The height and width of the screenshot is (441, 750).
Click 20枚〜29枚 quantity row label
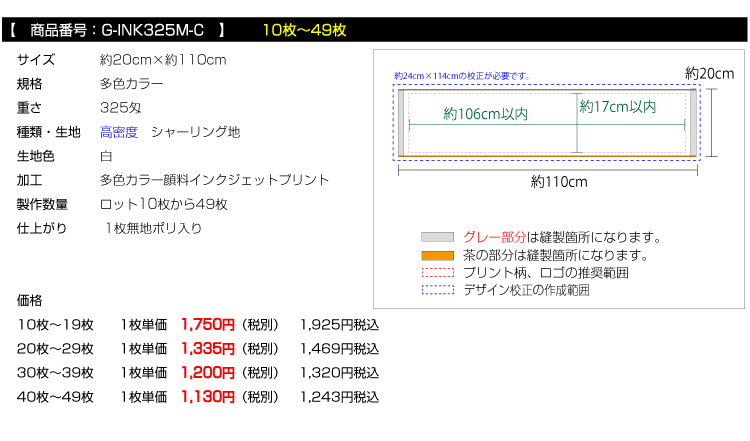coord(55,349)
